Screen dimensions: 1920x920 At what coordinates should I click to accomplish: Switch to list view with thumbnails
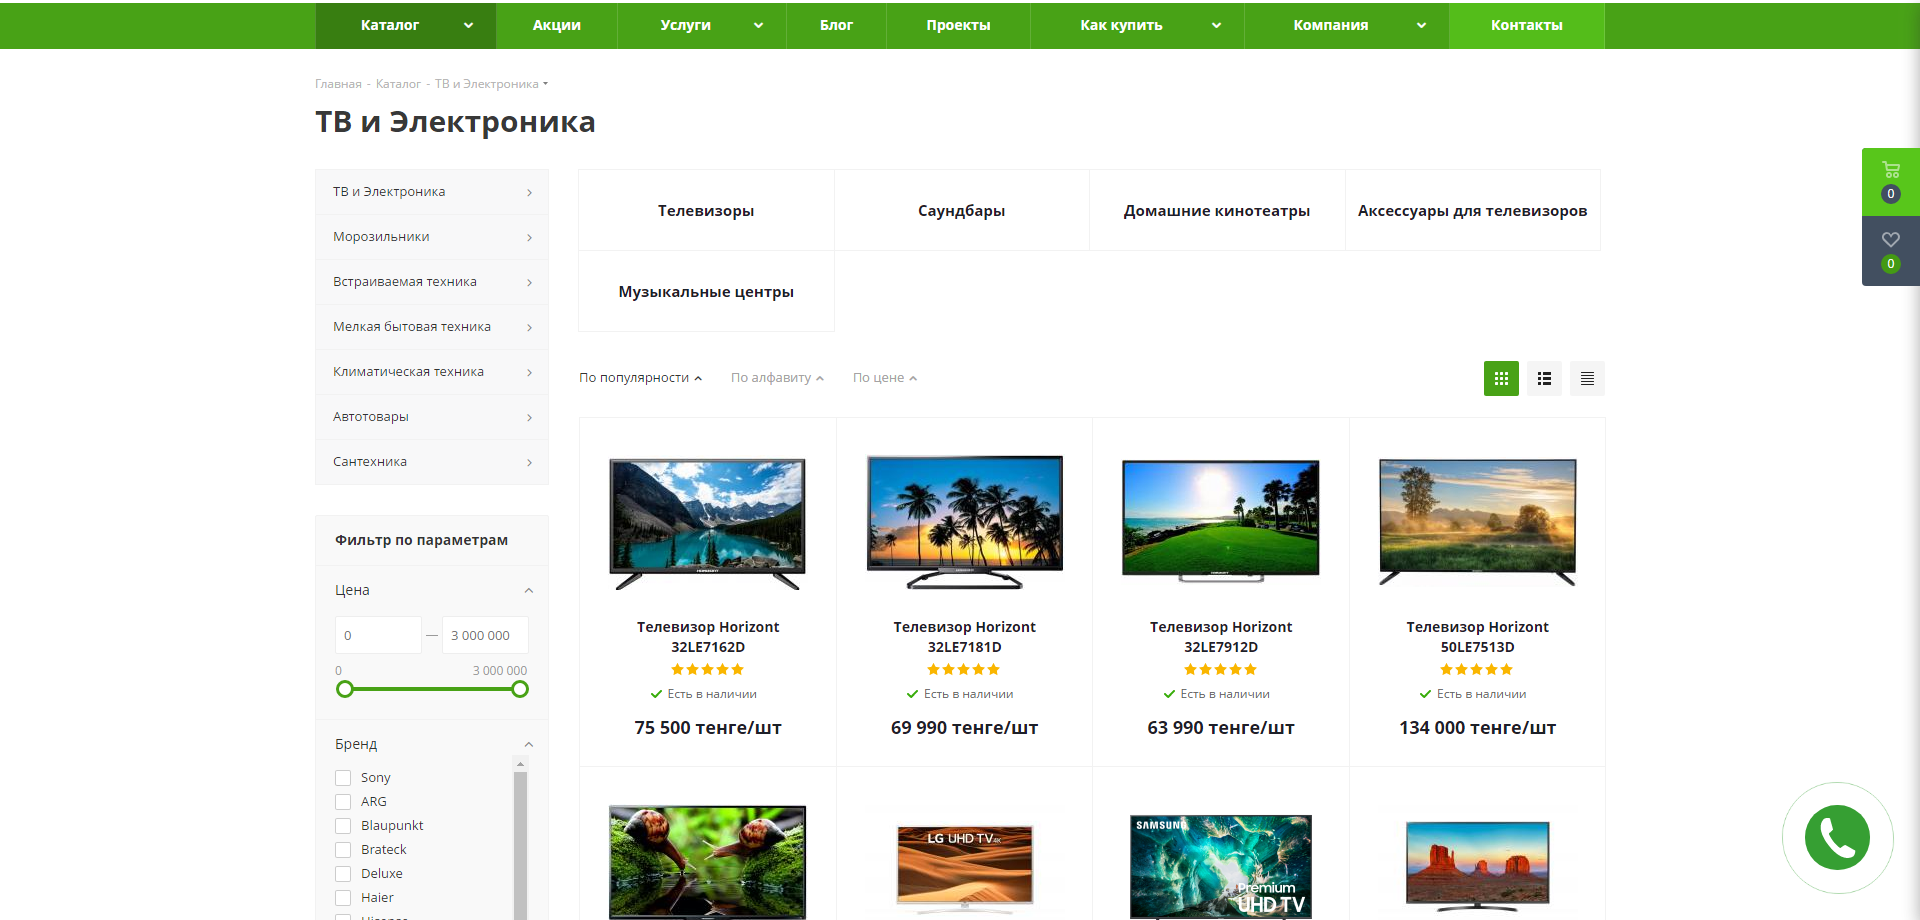coord(1544,378)
